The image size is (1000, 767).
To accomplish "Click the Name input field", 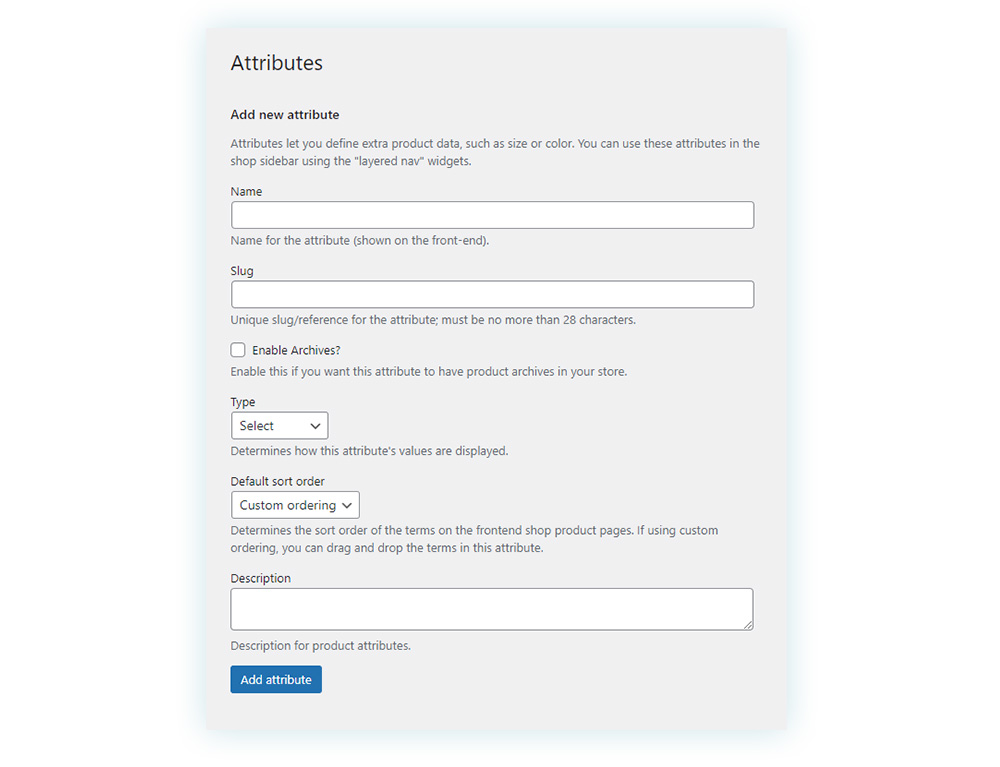I will pos(492,215).
